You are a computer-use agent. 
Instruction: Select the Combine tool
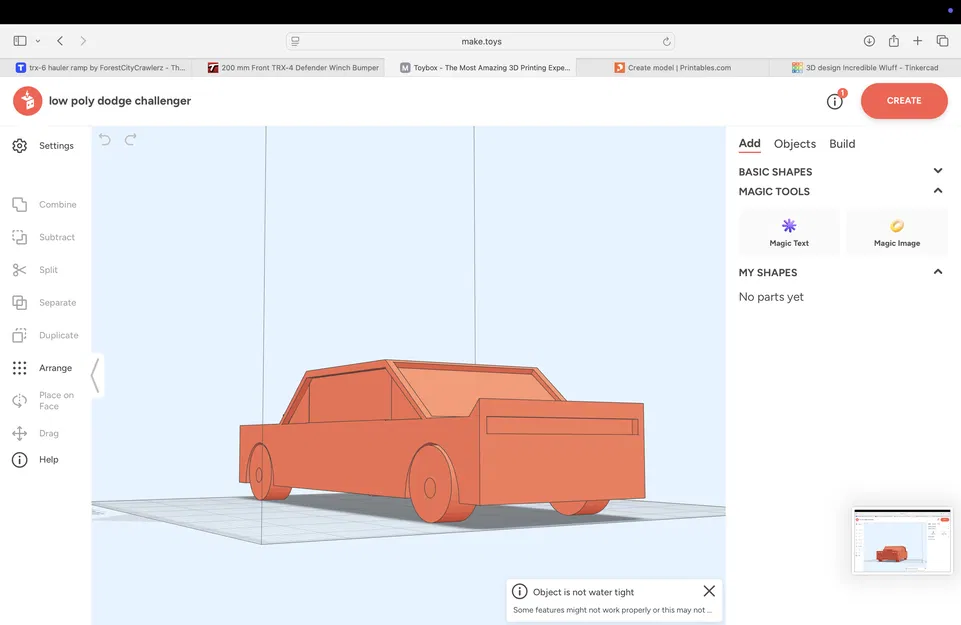45,204
